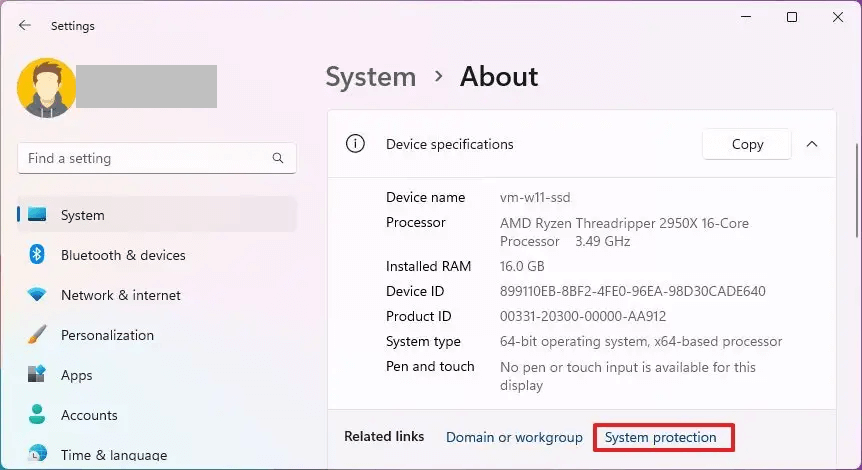Click the Find a setting search box
862x470 pixels.
145,158
